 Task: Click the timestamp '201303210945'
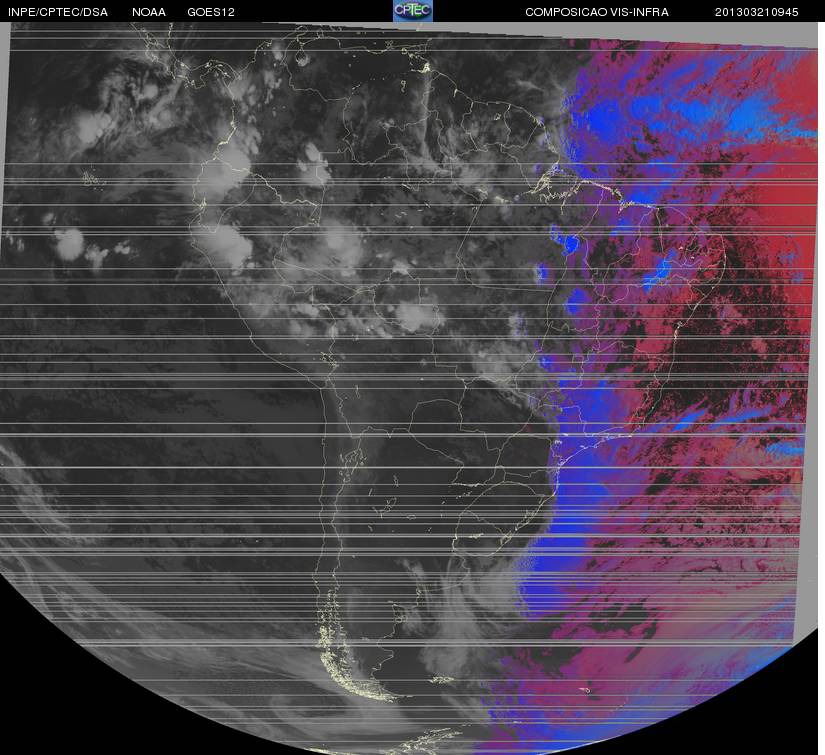pos(757,12)
